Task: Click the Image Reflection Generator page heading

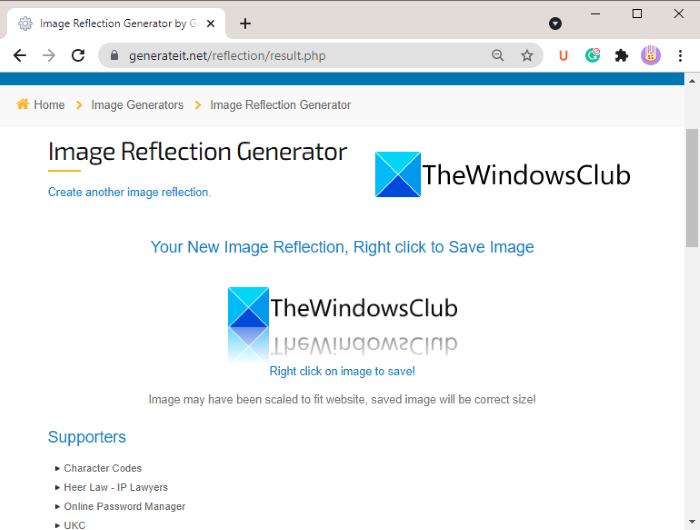Action: pos(197,152)
